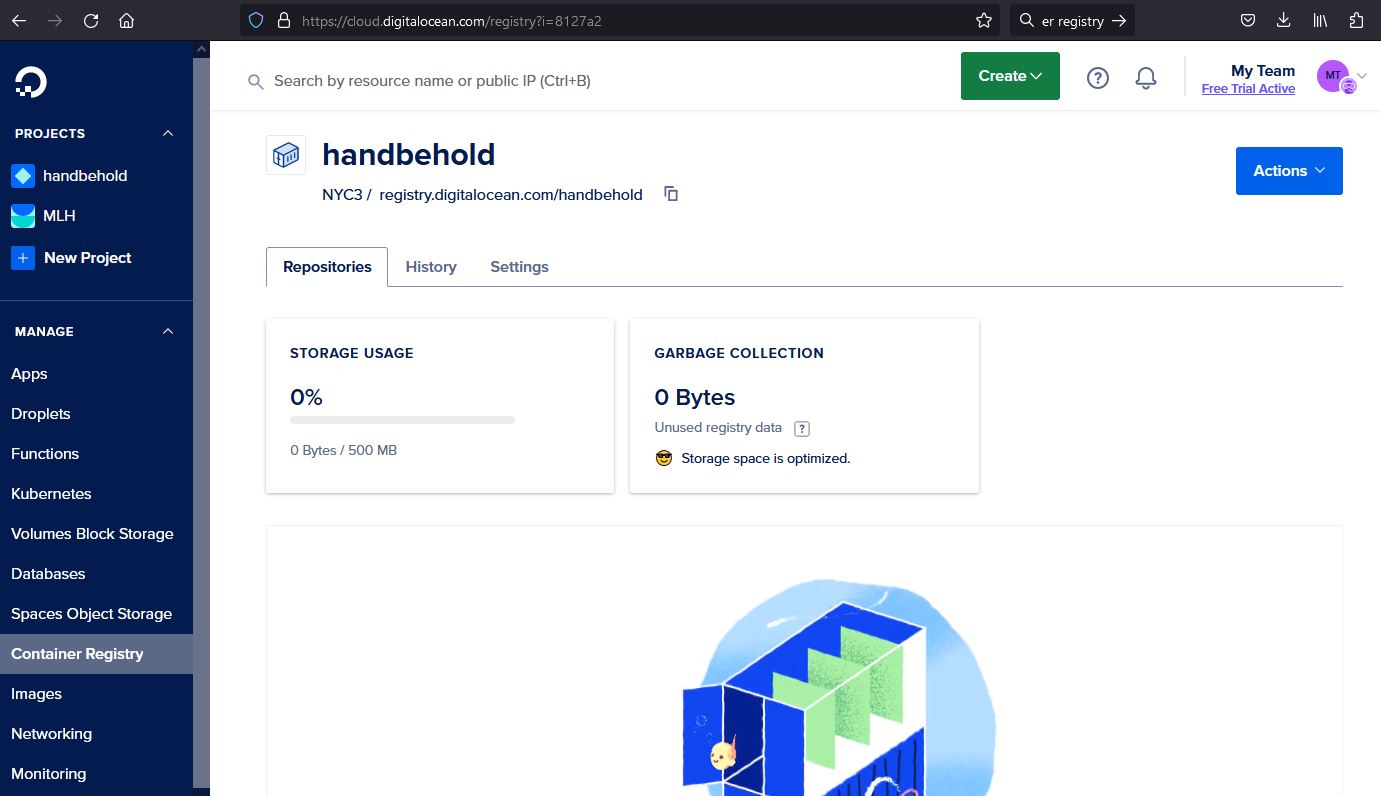Expand the account menu chevron
Image resolution: width=1381 pixels, height=796 pixels.
[1362, 76]
